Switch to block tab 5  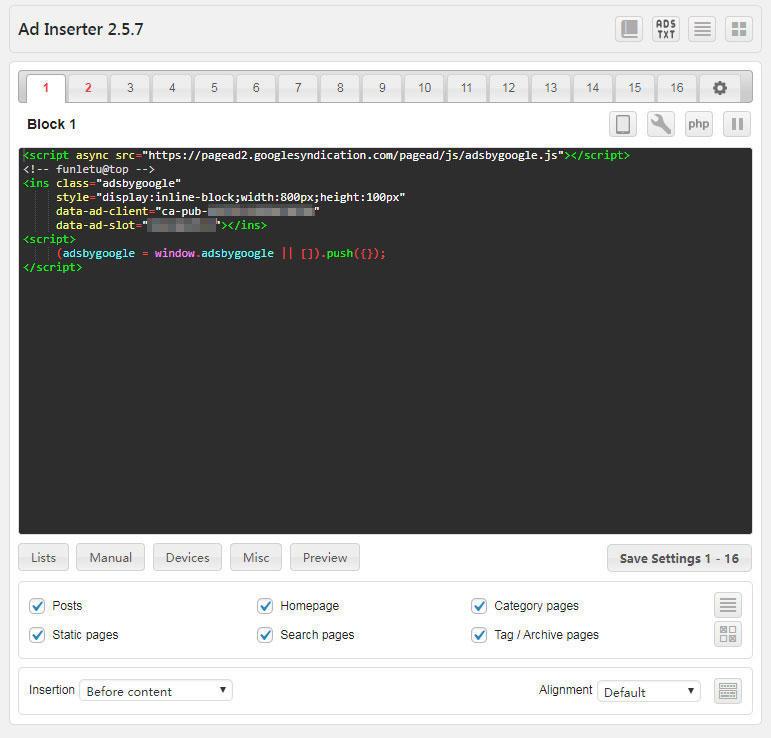(214, 88)
